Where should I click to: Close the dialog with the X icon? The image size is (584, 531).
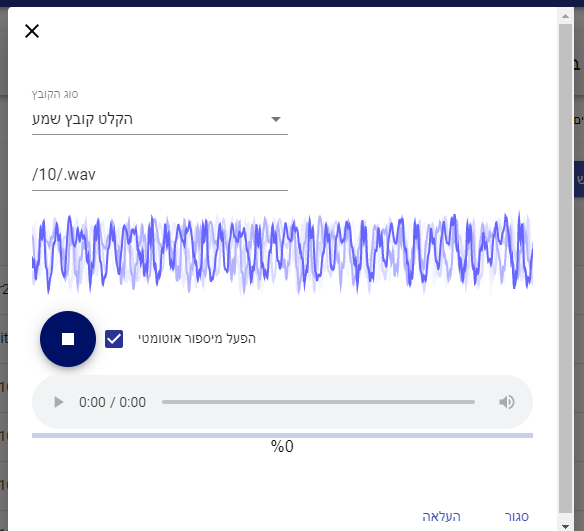coord(32,31)
